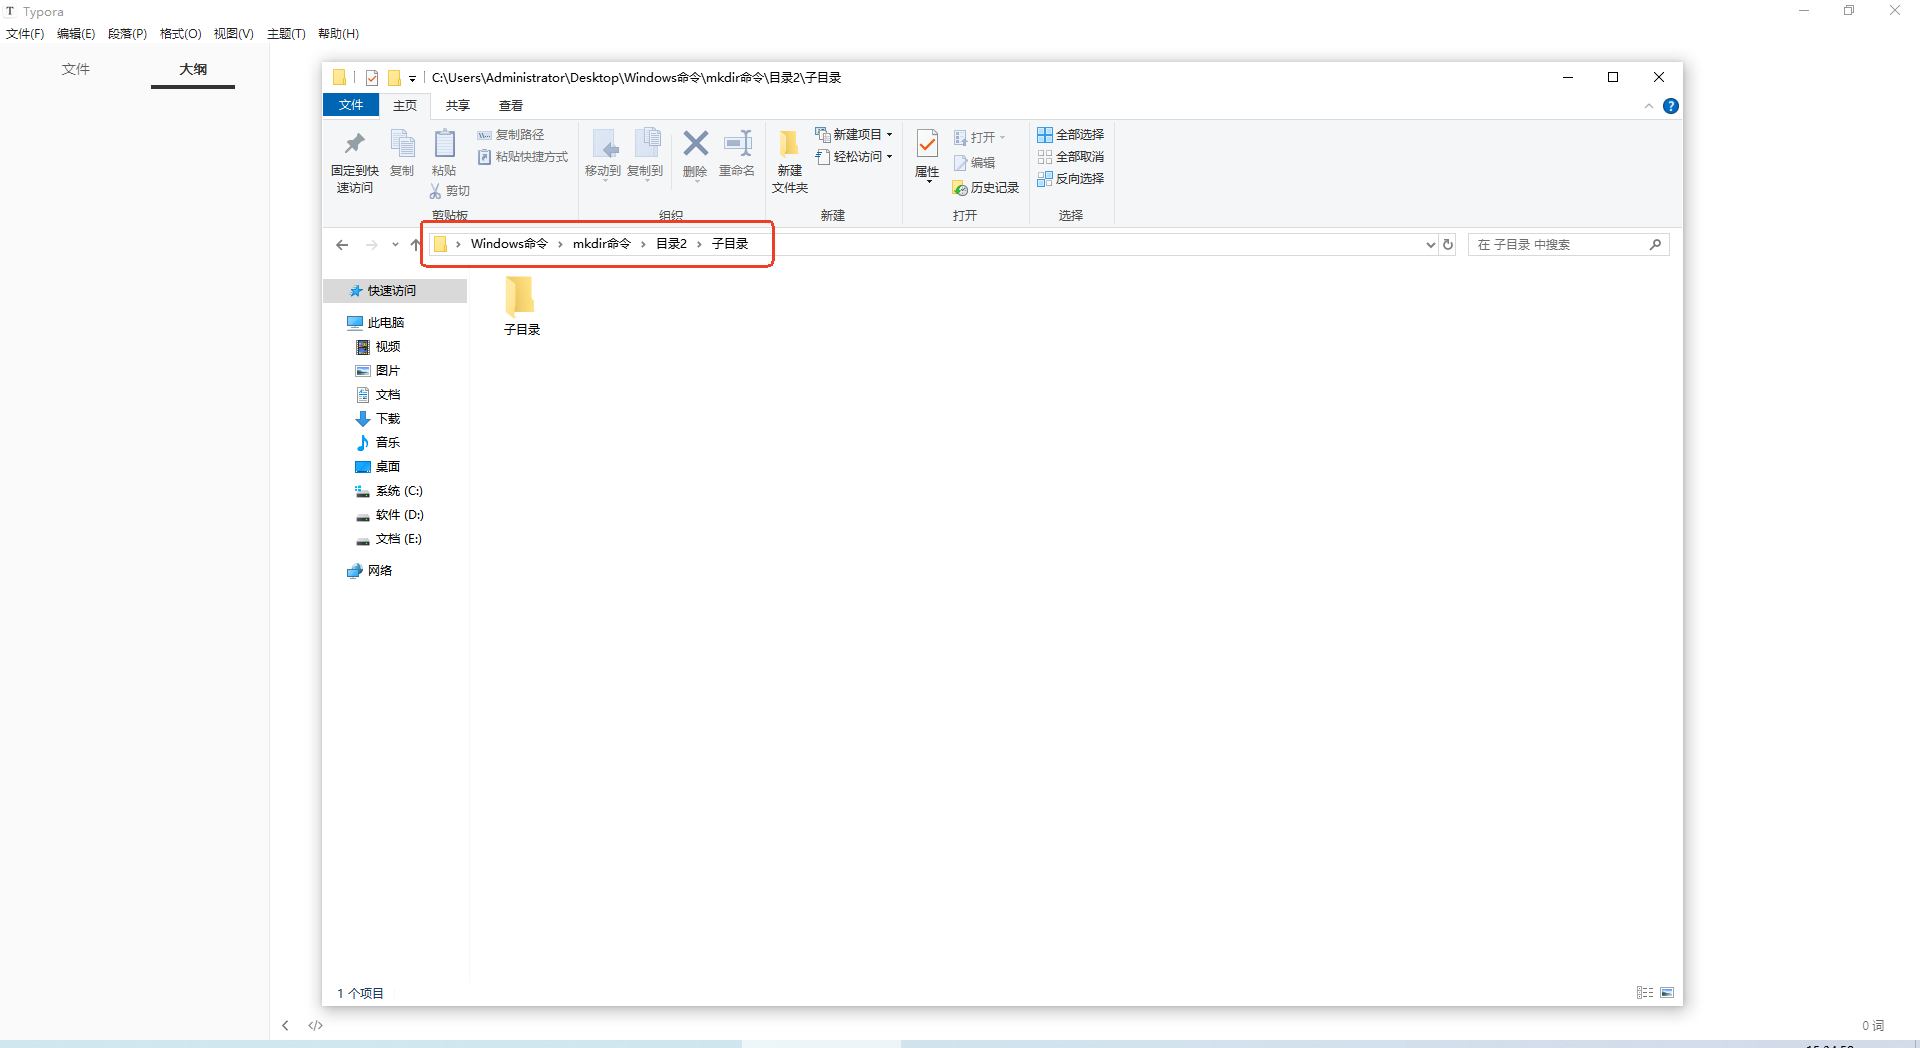Click the back navigation arrow
The width and height of the screenshot is (1920, 1048).
(342, 244)
